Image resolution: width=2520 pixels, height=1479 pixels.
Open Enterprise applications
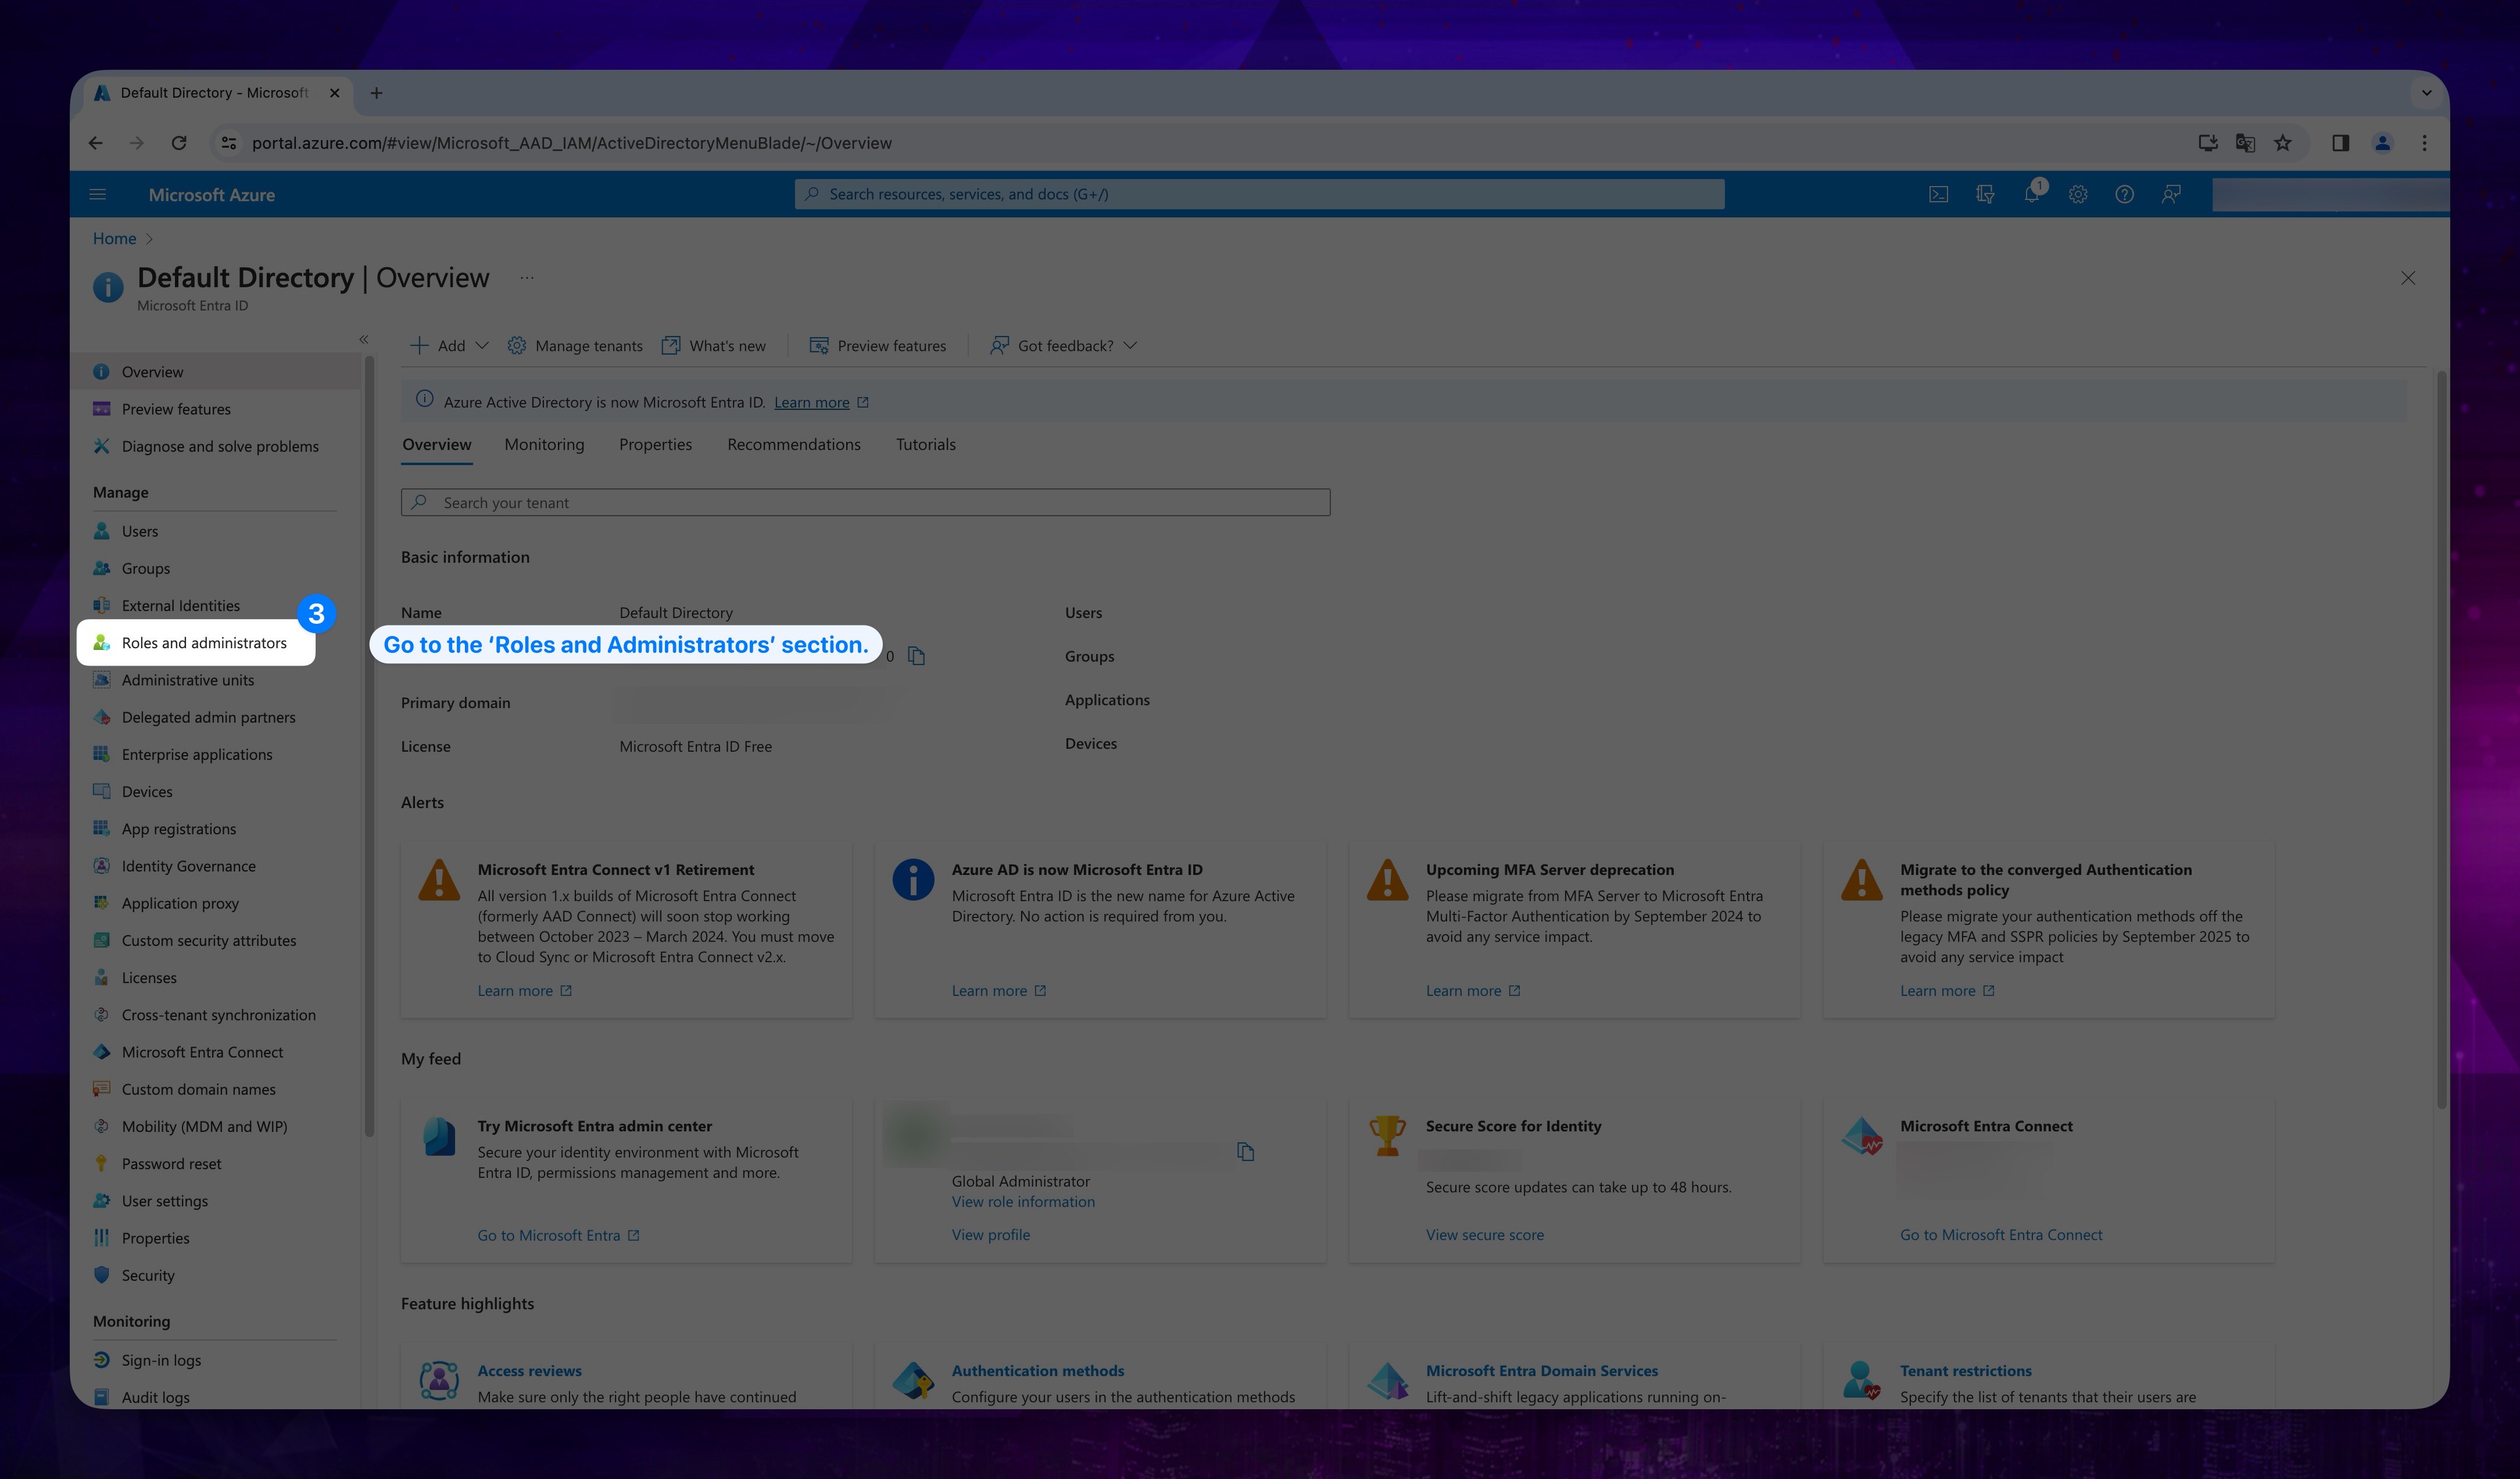(197, 754)
